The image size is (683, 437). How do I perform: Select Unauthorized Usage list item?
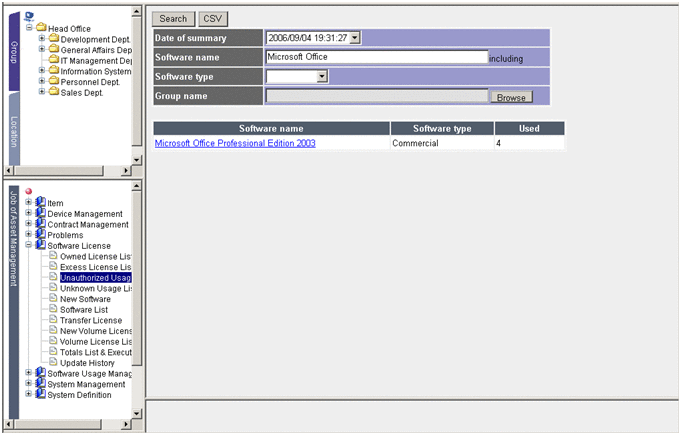tap(95, 278)
